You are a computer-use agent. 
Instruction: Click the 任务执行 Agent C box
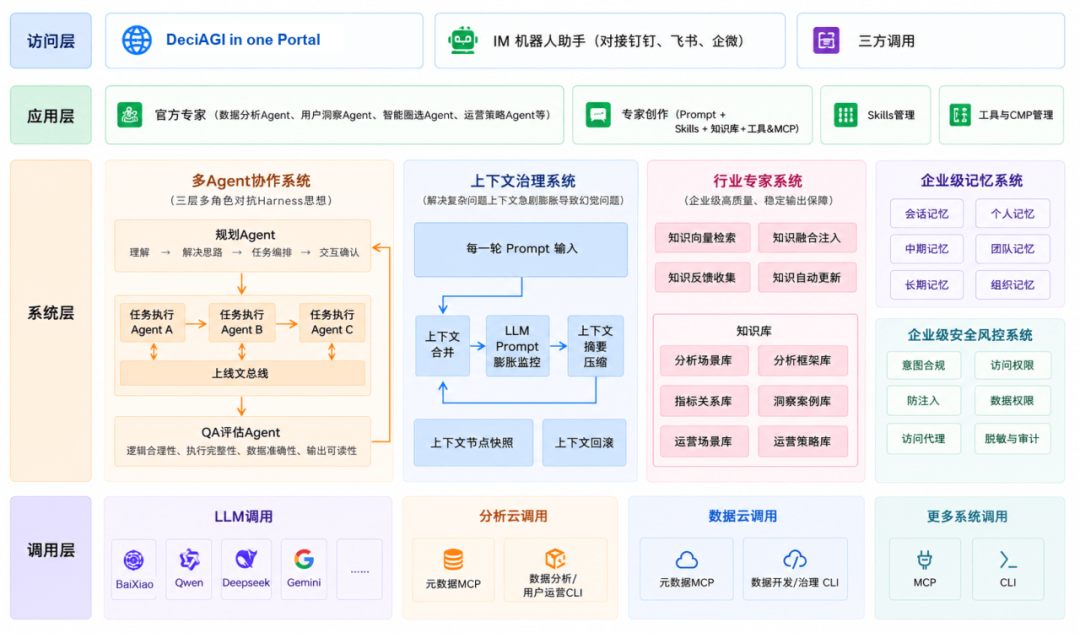pyautogui.click(x=332, y=322)
